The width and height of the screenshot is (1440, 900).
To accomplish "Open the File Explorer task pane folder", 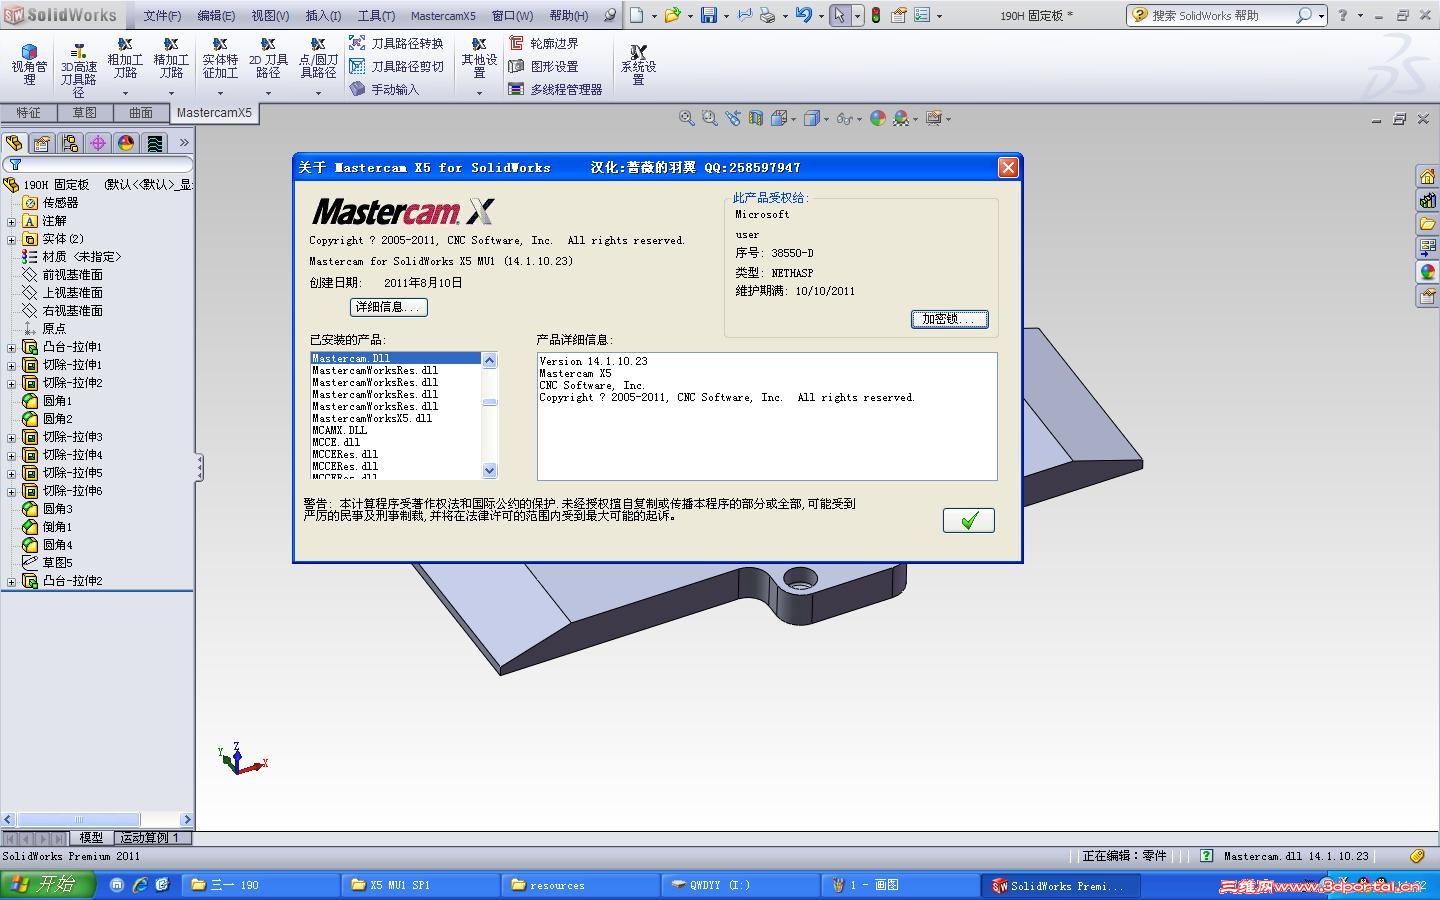I will [1427, 224].
